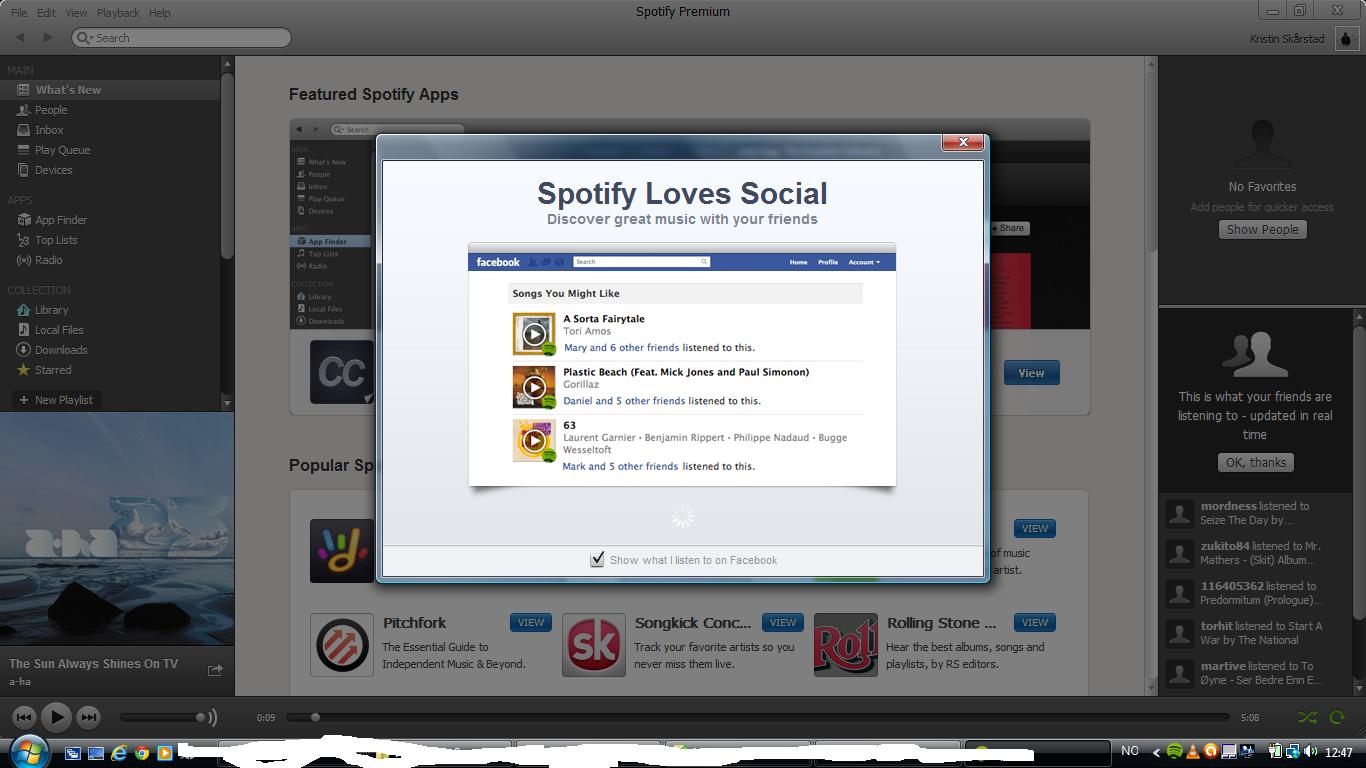Image resolution: width=1366 pixels, height=768 pixels.
Task: Click The Sun Always Shines On TV title
Action: tap(93, 664)
